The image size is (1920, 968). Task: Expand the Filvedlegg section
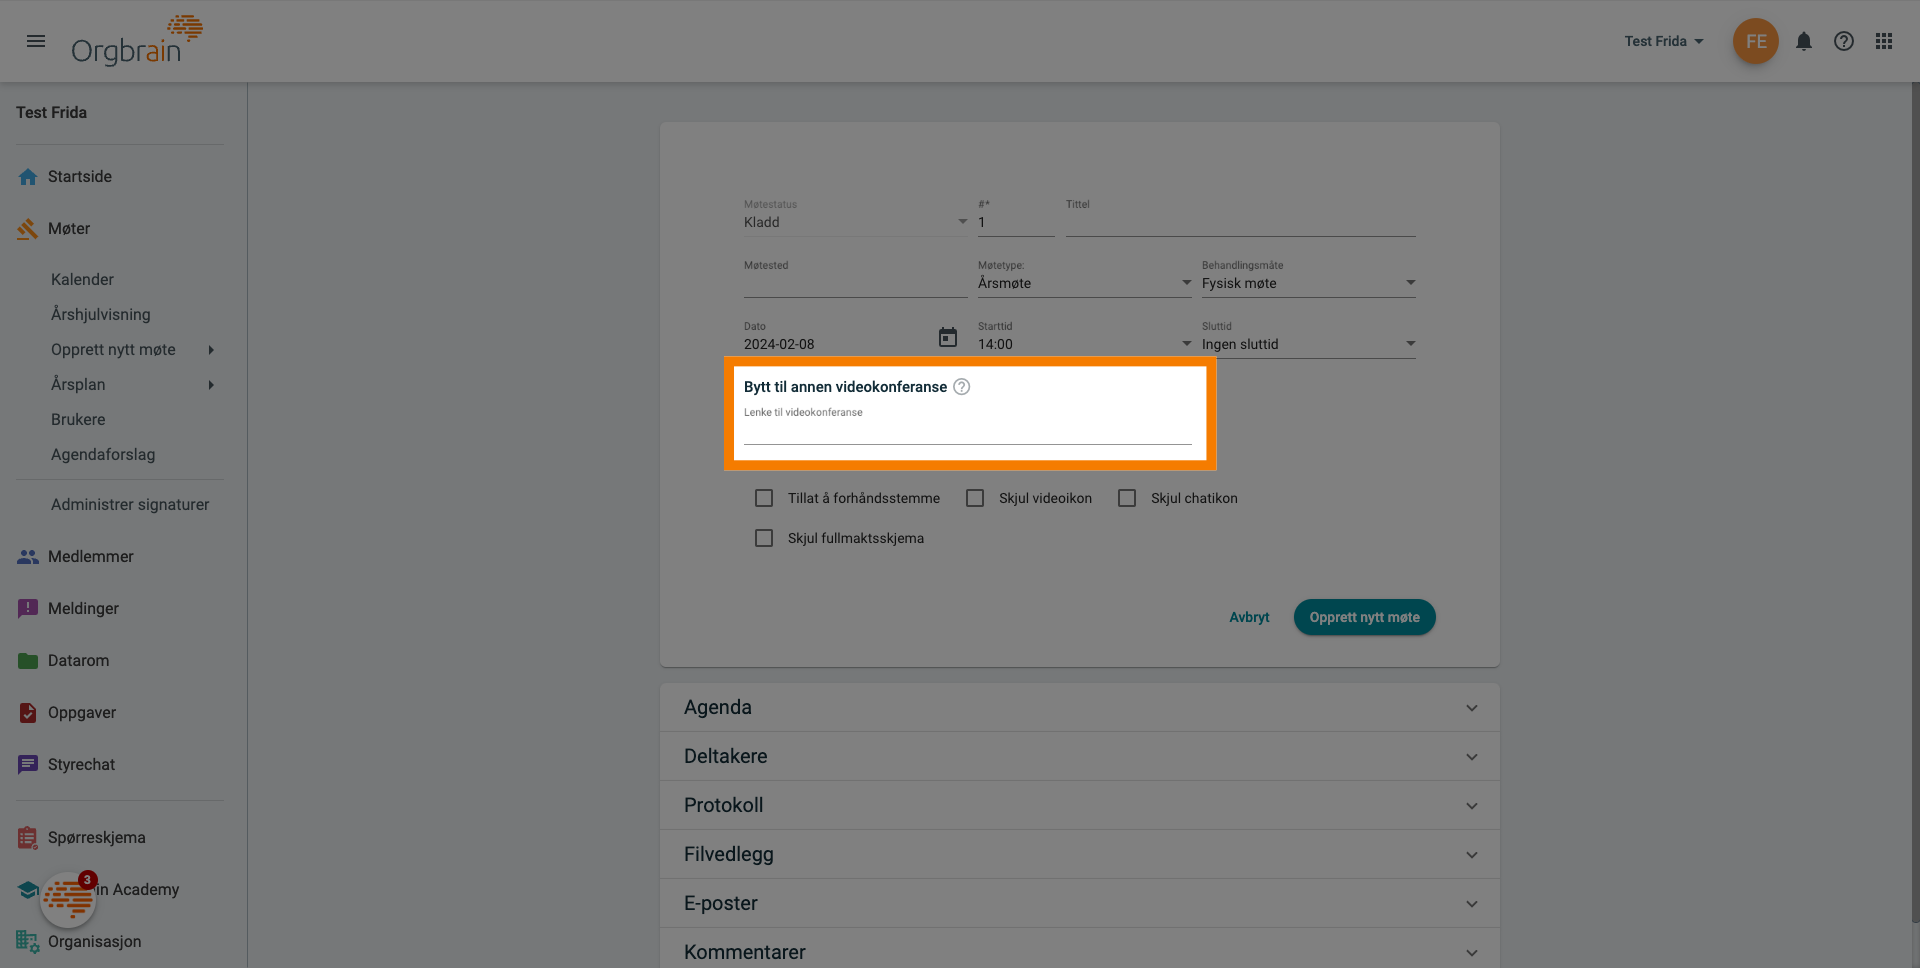tap(1079, 854)
